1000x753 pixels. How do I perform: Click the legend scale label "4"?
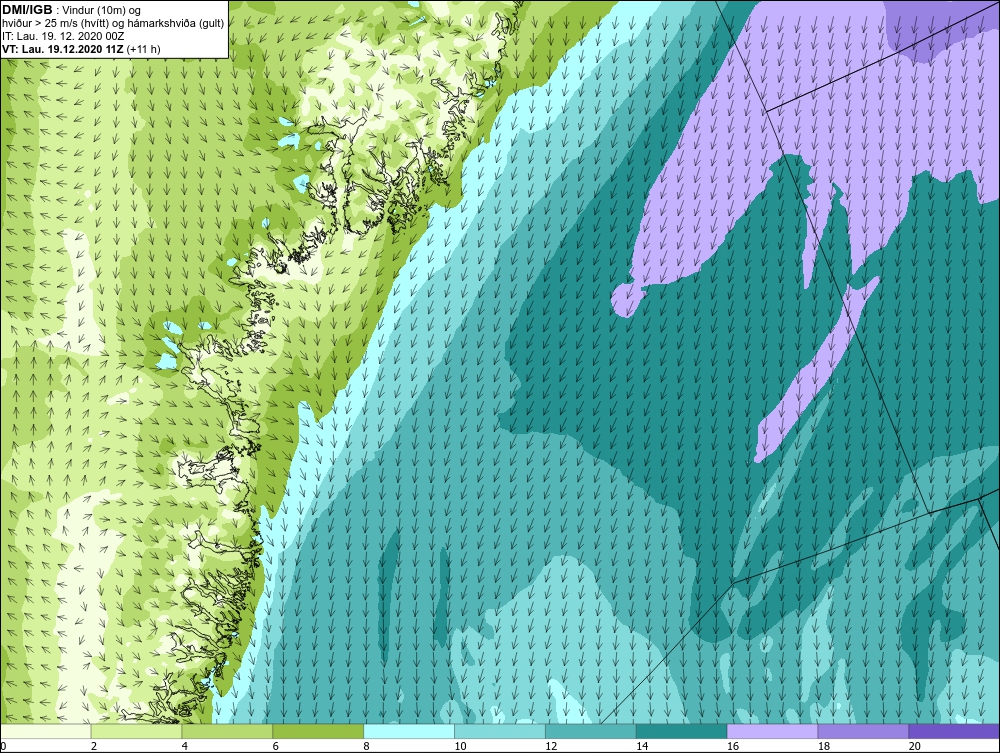(184, 746)
